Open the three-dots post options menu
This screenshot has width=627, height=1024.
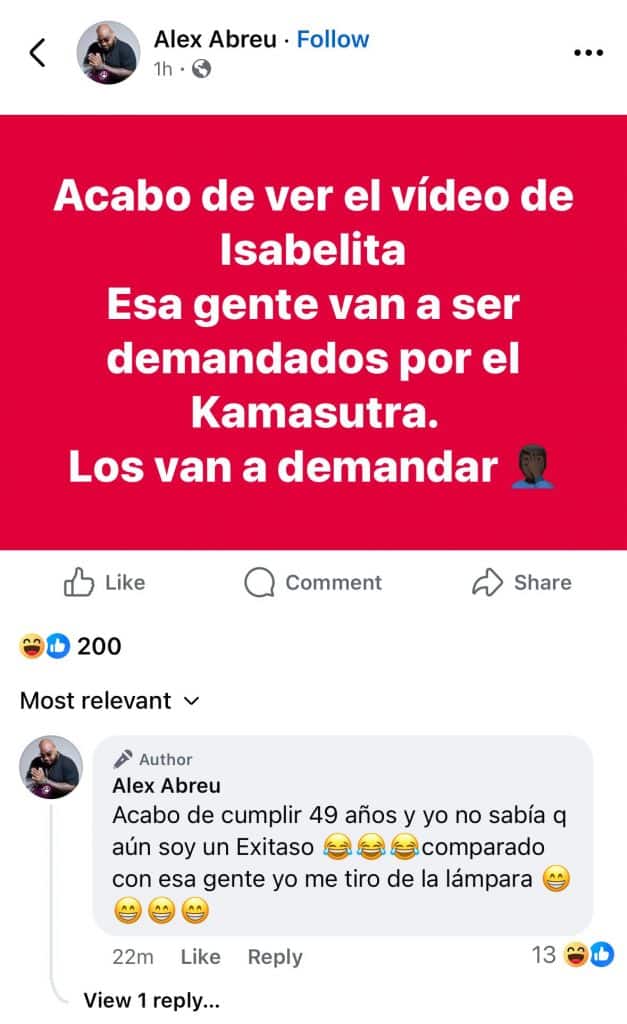pyautogui.click(x=588, y=53)
